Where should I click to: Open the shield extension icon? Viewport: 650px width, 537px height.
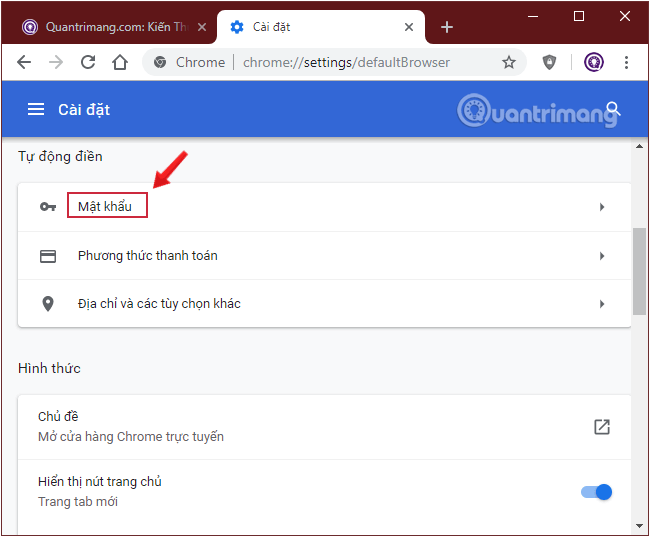549,62
